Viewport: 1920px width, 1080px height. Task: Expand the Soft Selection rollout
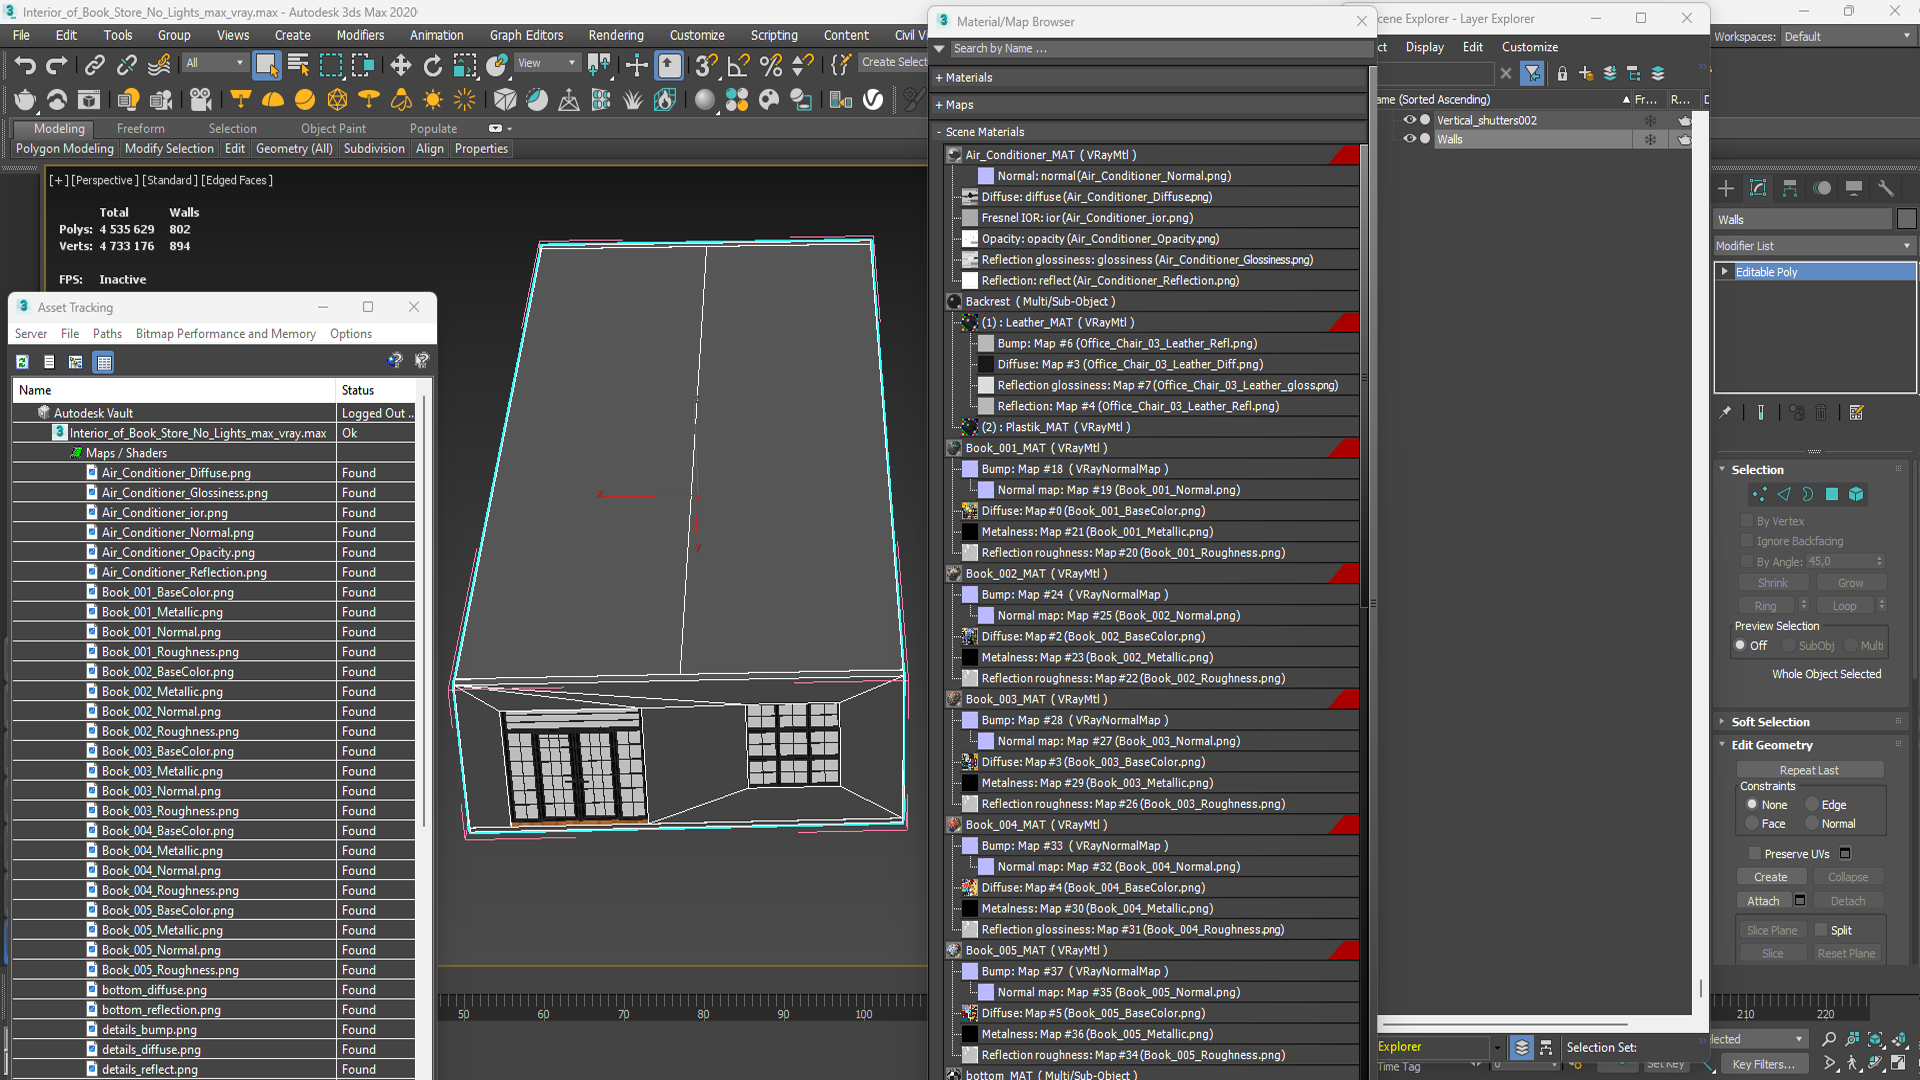[1770, 722]
